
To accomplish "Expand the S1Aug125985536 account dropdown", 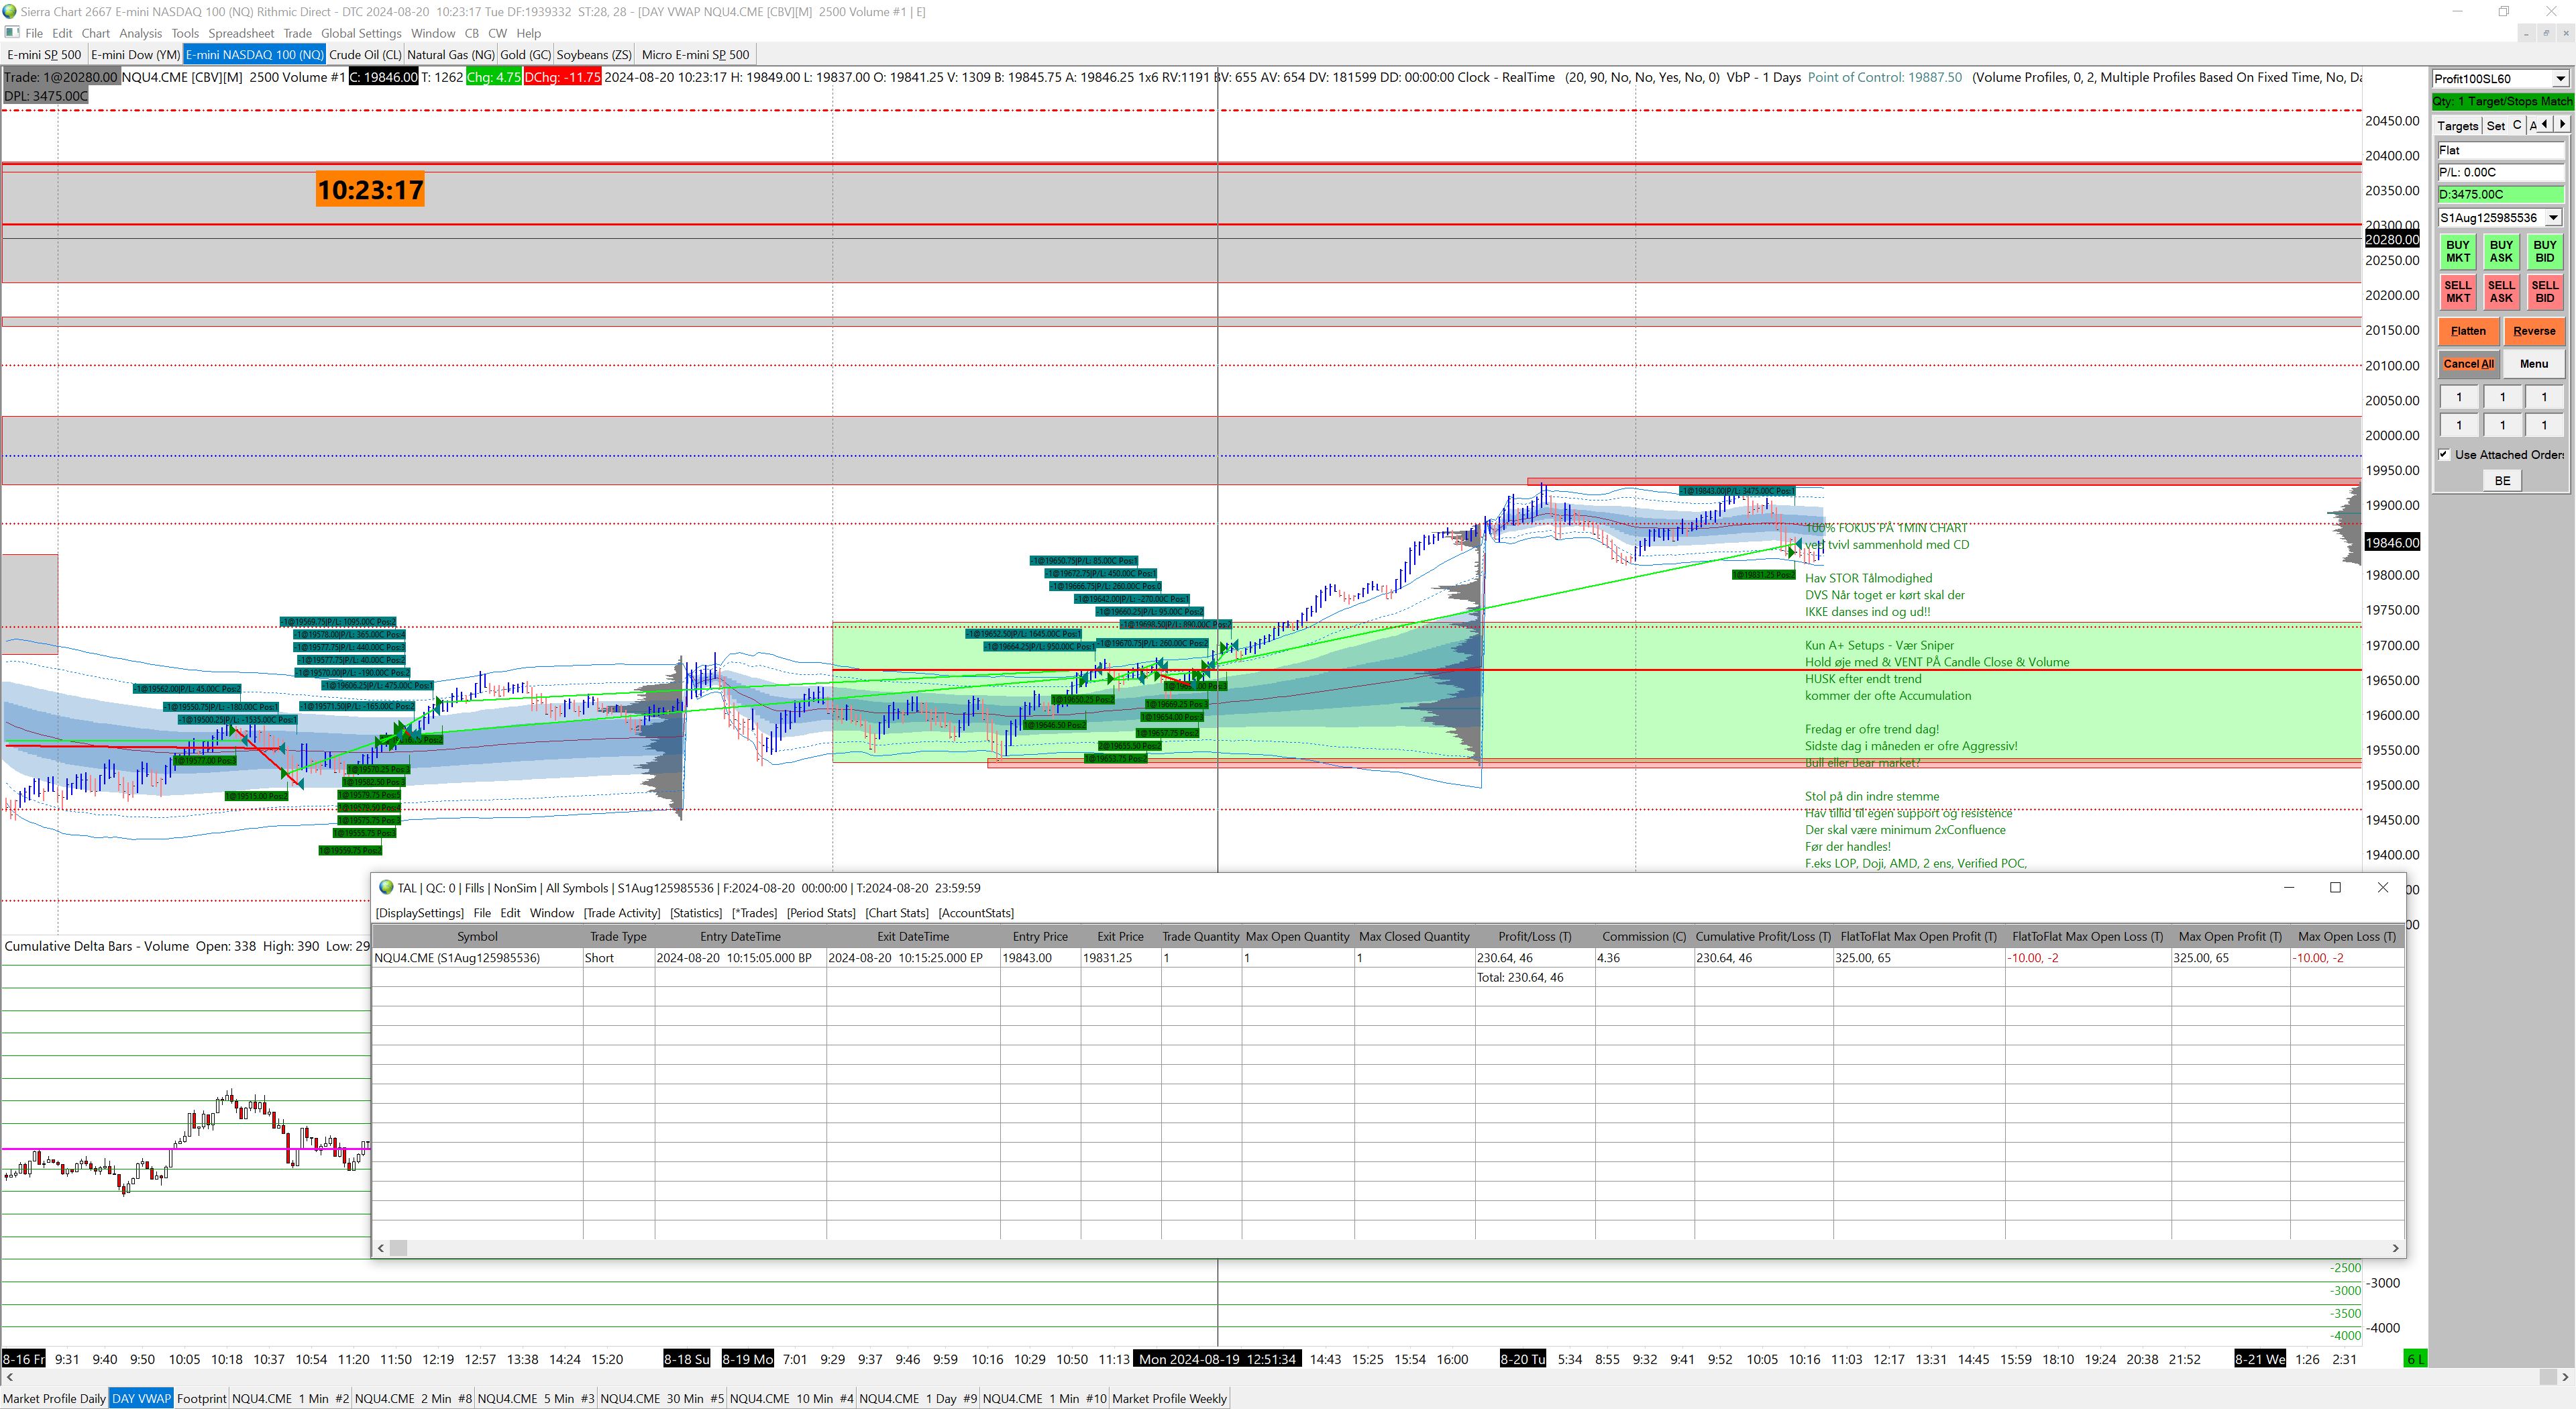I will (2553, 218).
